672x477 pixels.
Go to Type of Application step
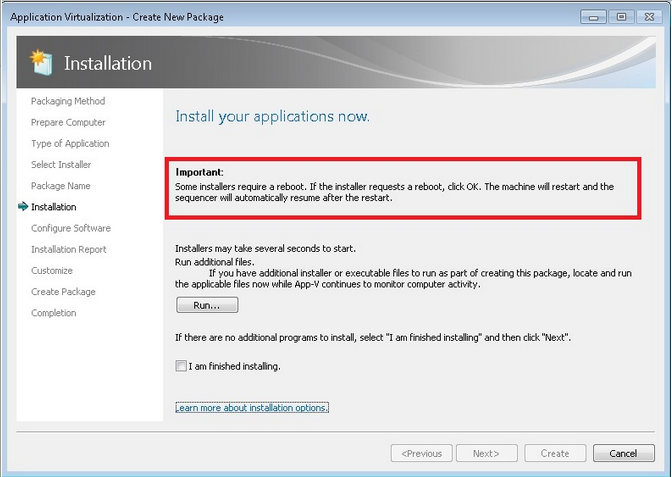click(x=70, y=144)
